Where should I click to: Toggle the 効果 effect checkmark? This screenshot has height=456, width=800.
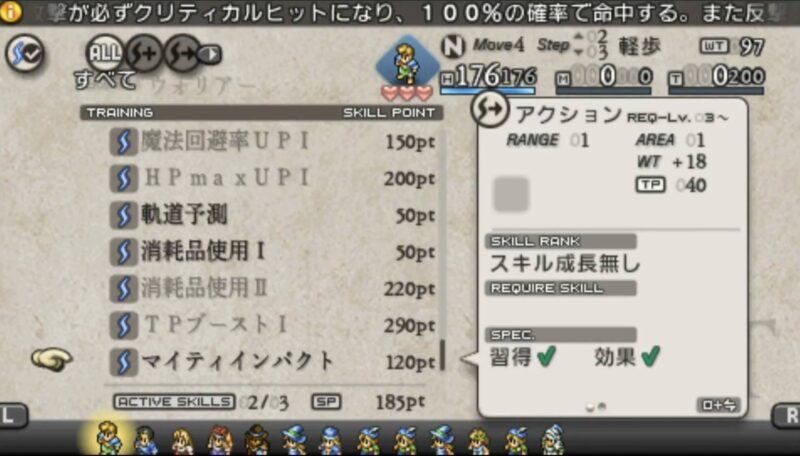click(651, 357)
